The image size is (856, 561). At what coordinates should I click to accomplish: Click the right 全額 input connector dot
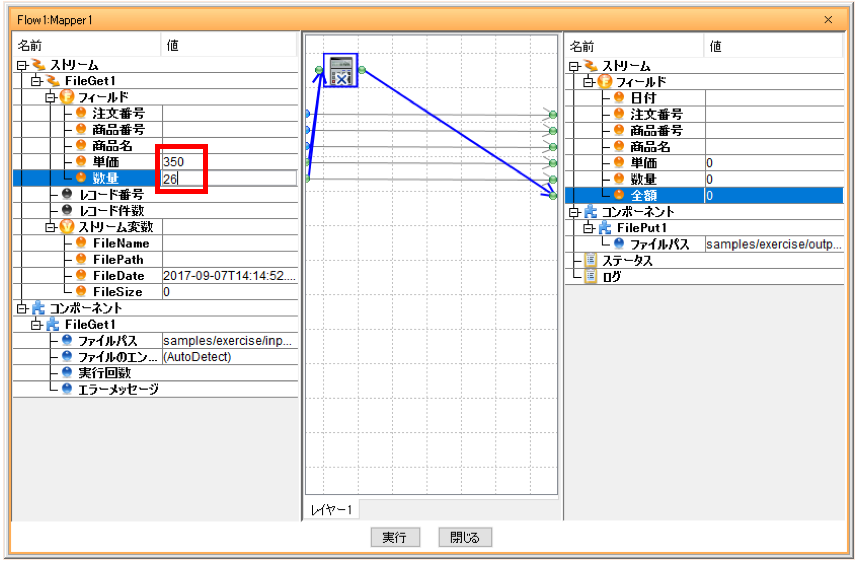553,195
